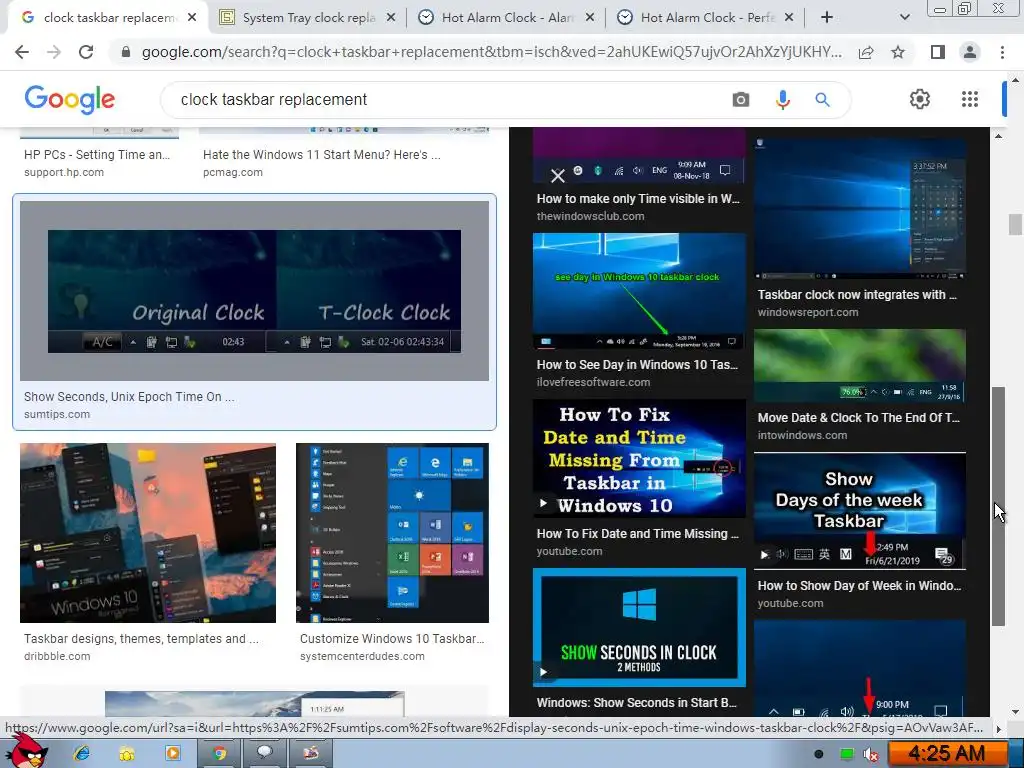Open the 'Taskbar clock now integrates with' thumbnail
Viewport: 1024px width, 768px height.
pyautogui.click(x=859, y=208)
